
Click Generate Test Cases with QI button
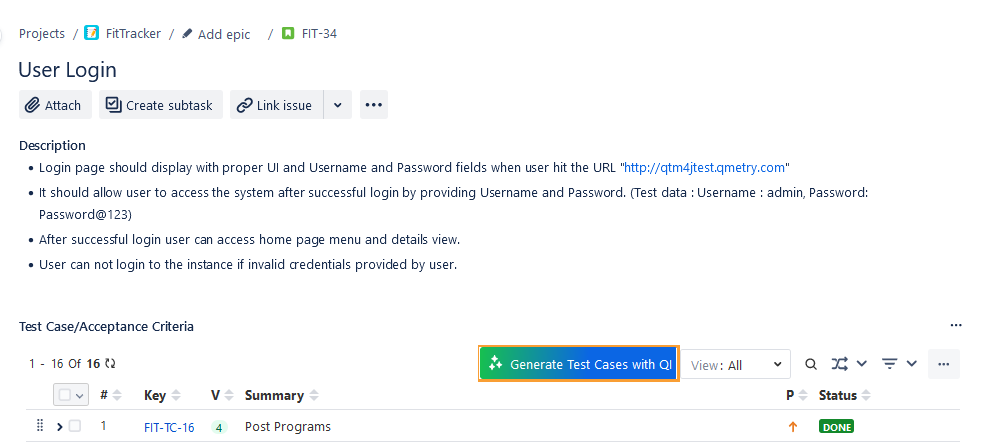[x=580, y=365]
